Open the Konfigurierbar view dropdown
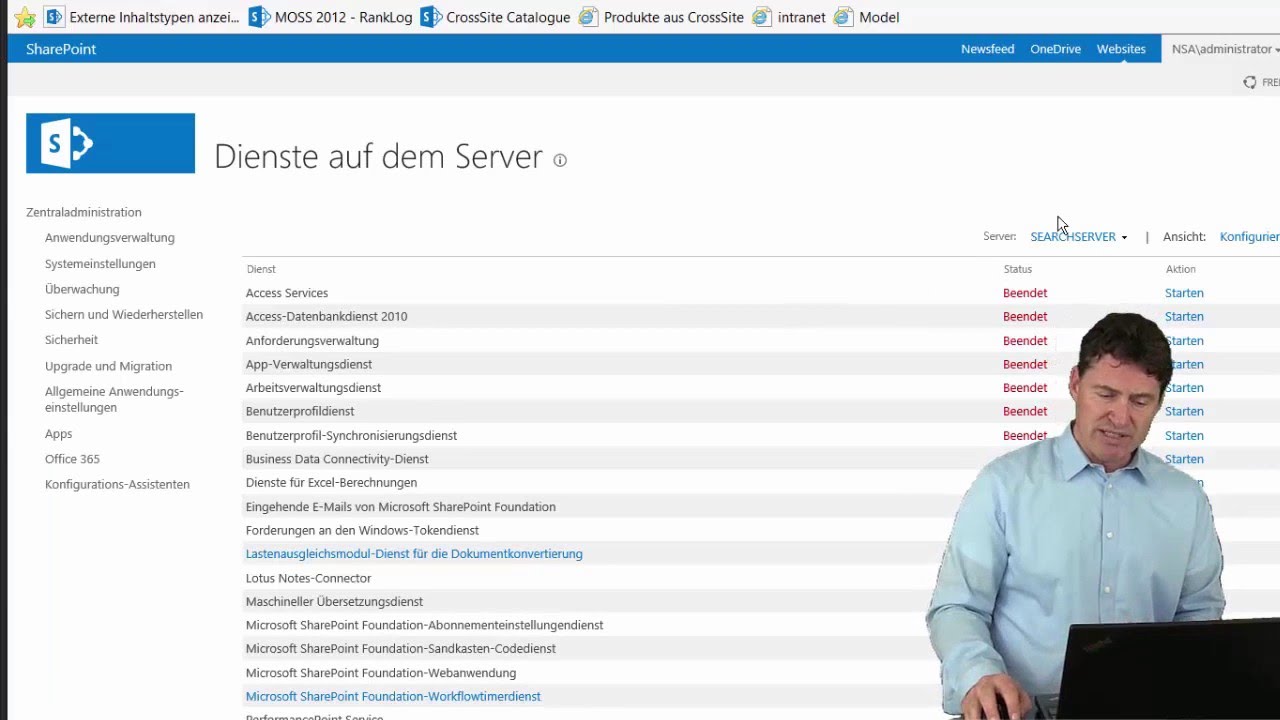The width and height of the screenshot is (1280, 720). click(1250, 237)
